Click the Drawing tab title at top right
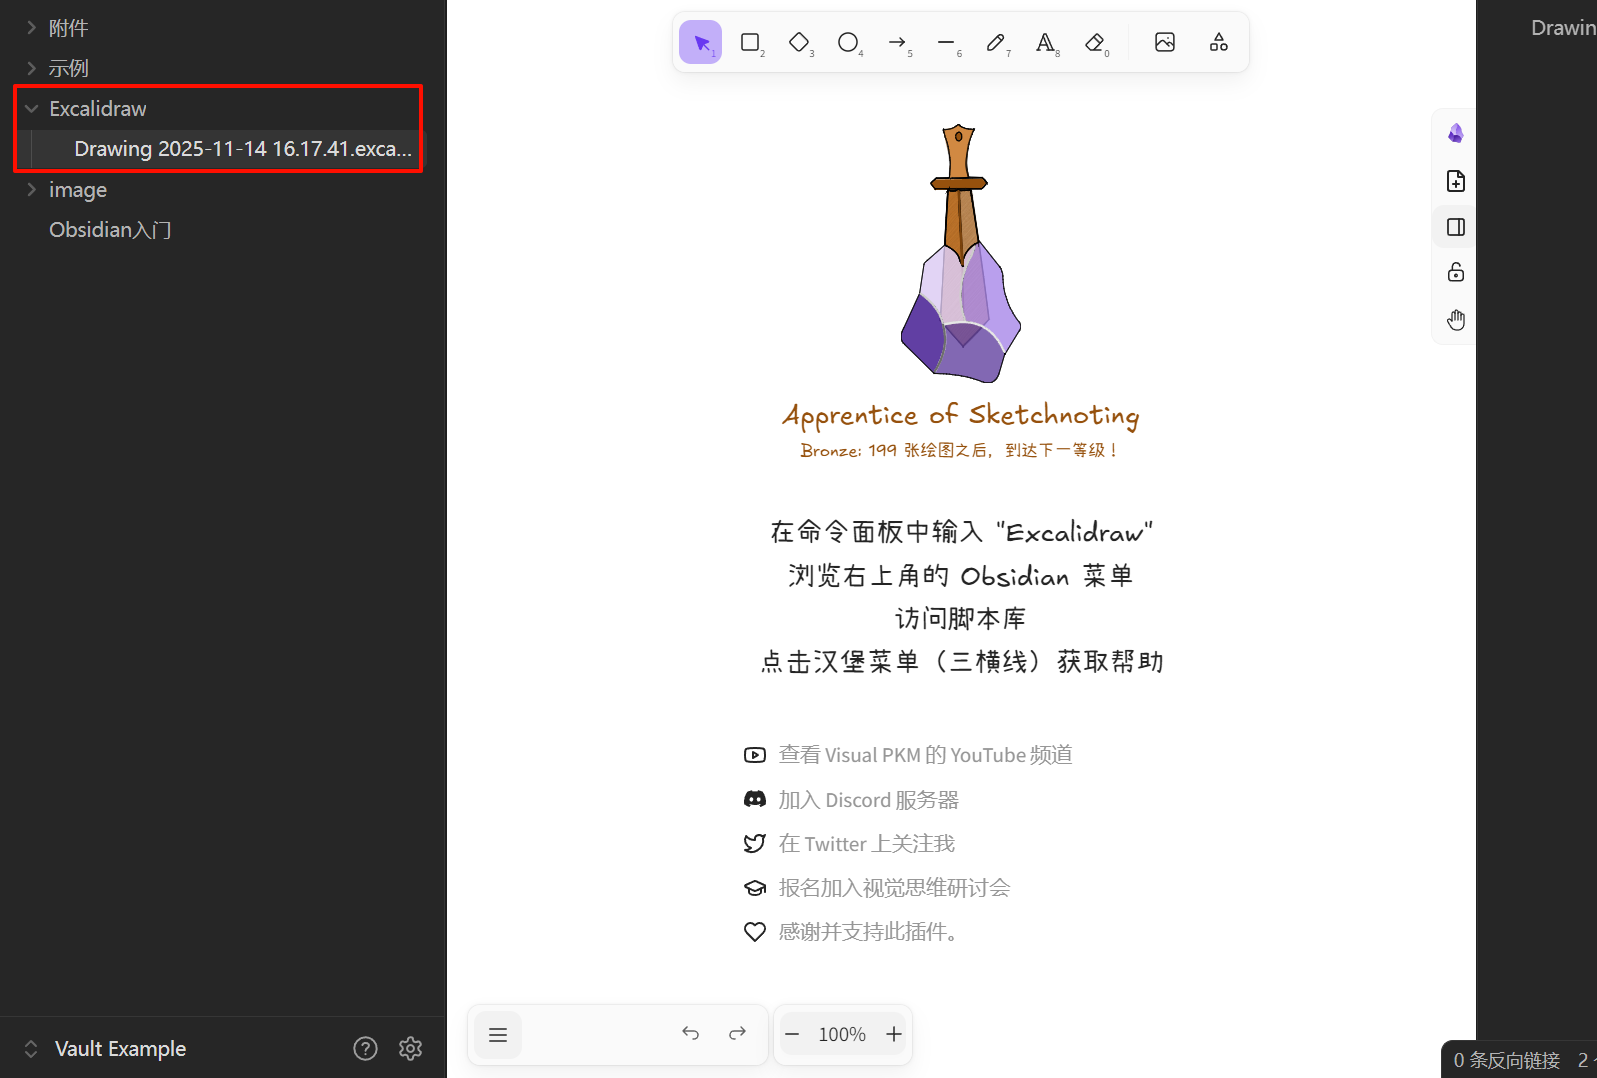Screen dimensions: 1597x1078 (x=1563, y=28)
